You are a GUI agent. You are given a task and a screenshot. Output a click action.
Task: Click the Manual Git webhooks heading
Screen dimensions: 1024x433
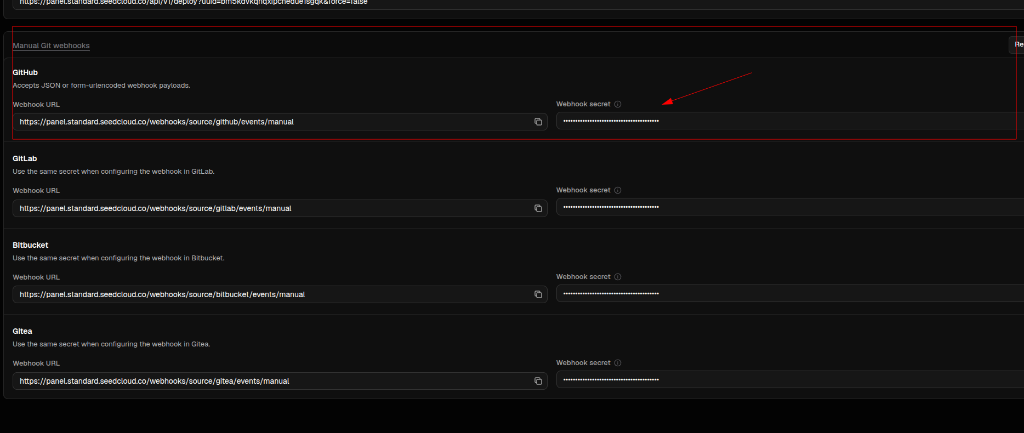pos(51,46)
